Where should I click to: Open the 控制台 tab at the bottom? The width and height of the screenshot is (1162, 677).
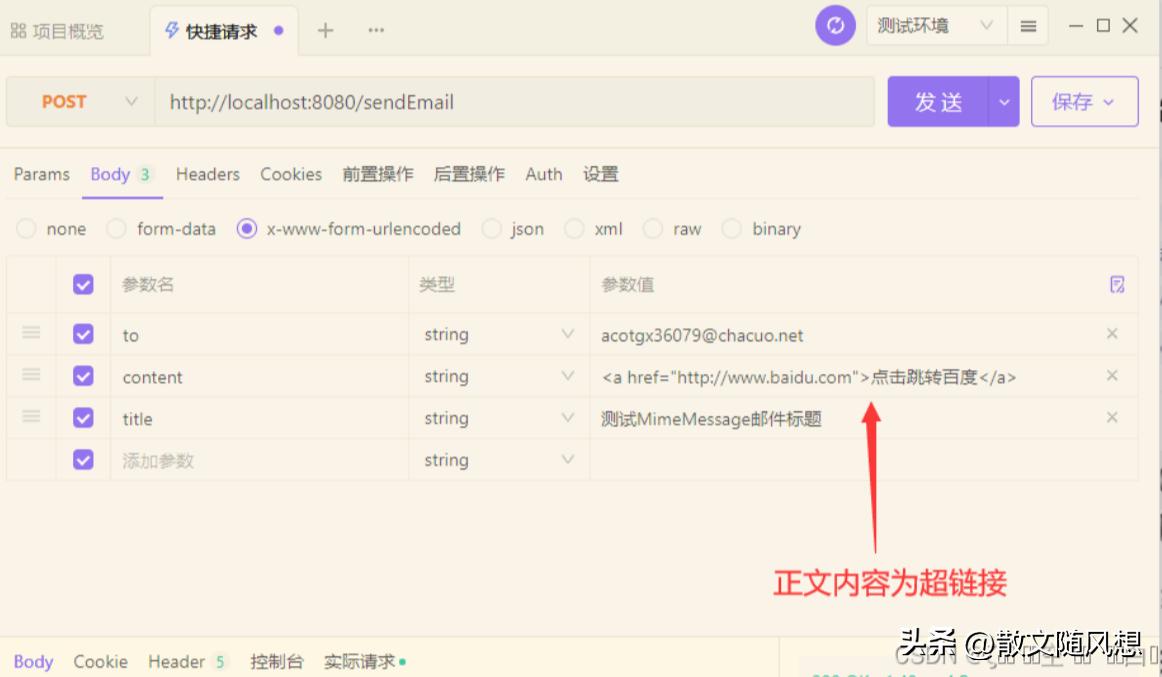click(x=276, y=661)
